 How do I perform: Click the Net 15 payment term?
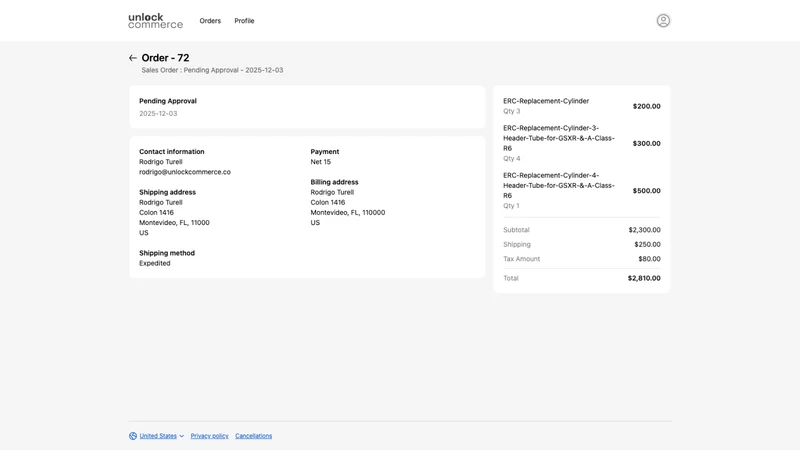(320, 162)
